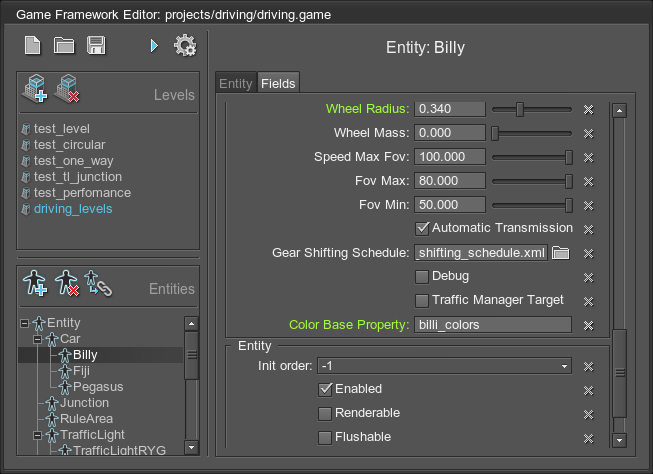The height and width of the screenshot is (474, 653).
Task: Add a new level icon
Action: pyautogui.click(x=35, y=88)
